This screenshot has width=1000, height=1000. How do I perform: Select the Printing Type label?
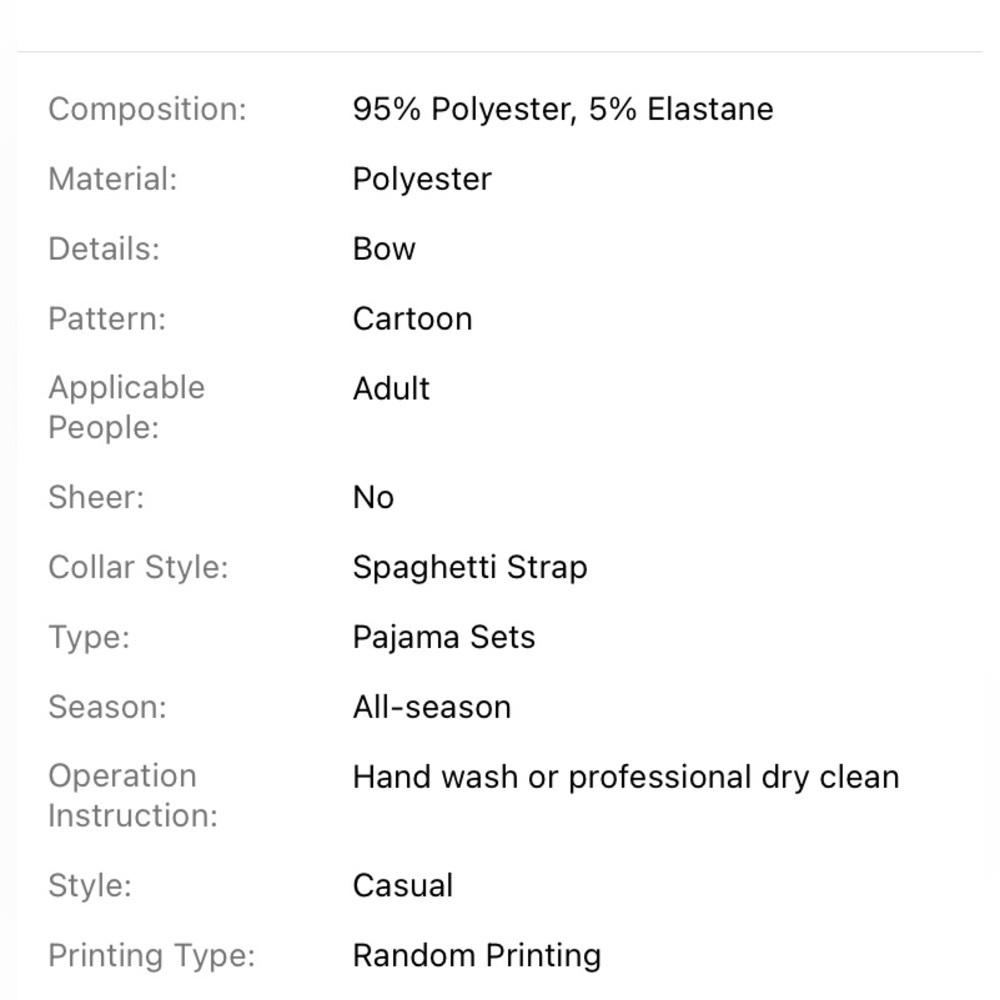[x=152, y=956]
